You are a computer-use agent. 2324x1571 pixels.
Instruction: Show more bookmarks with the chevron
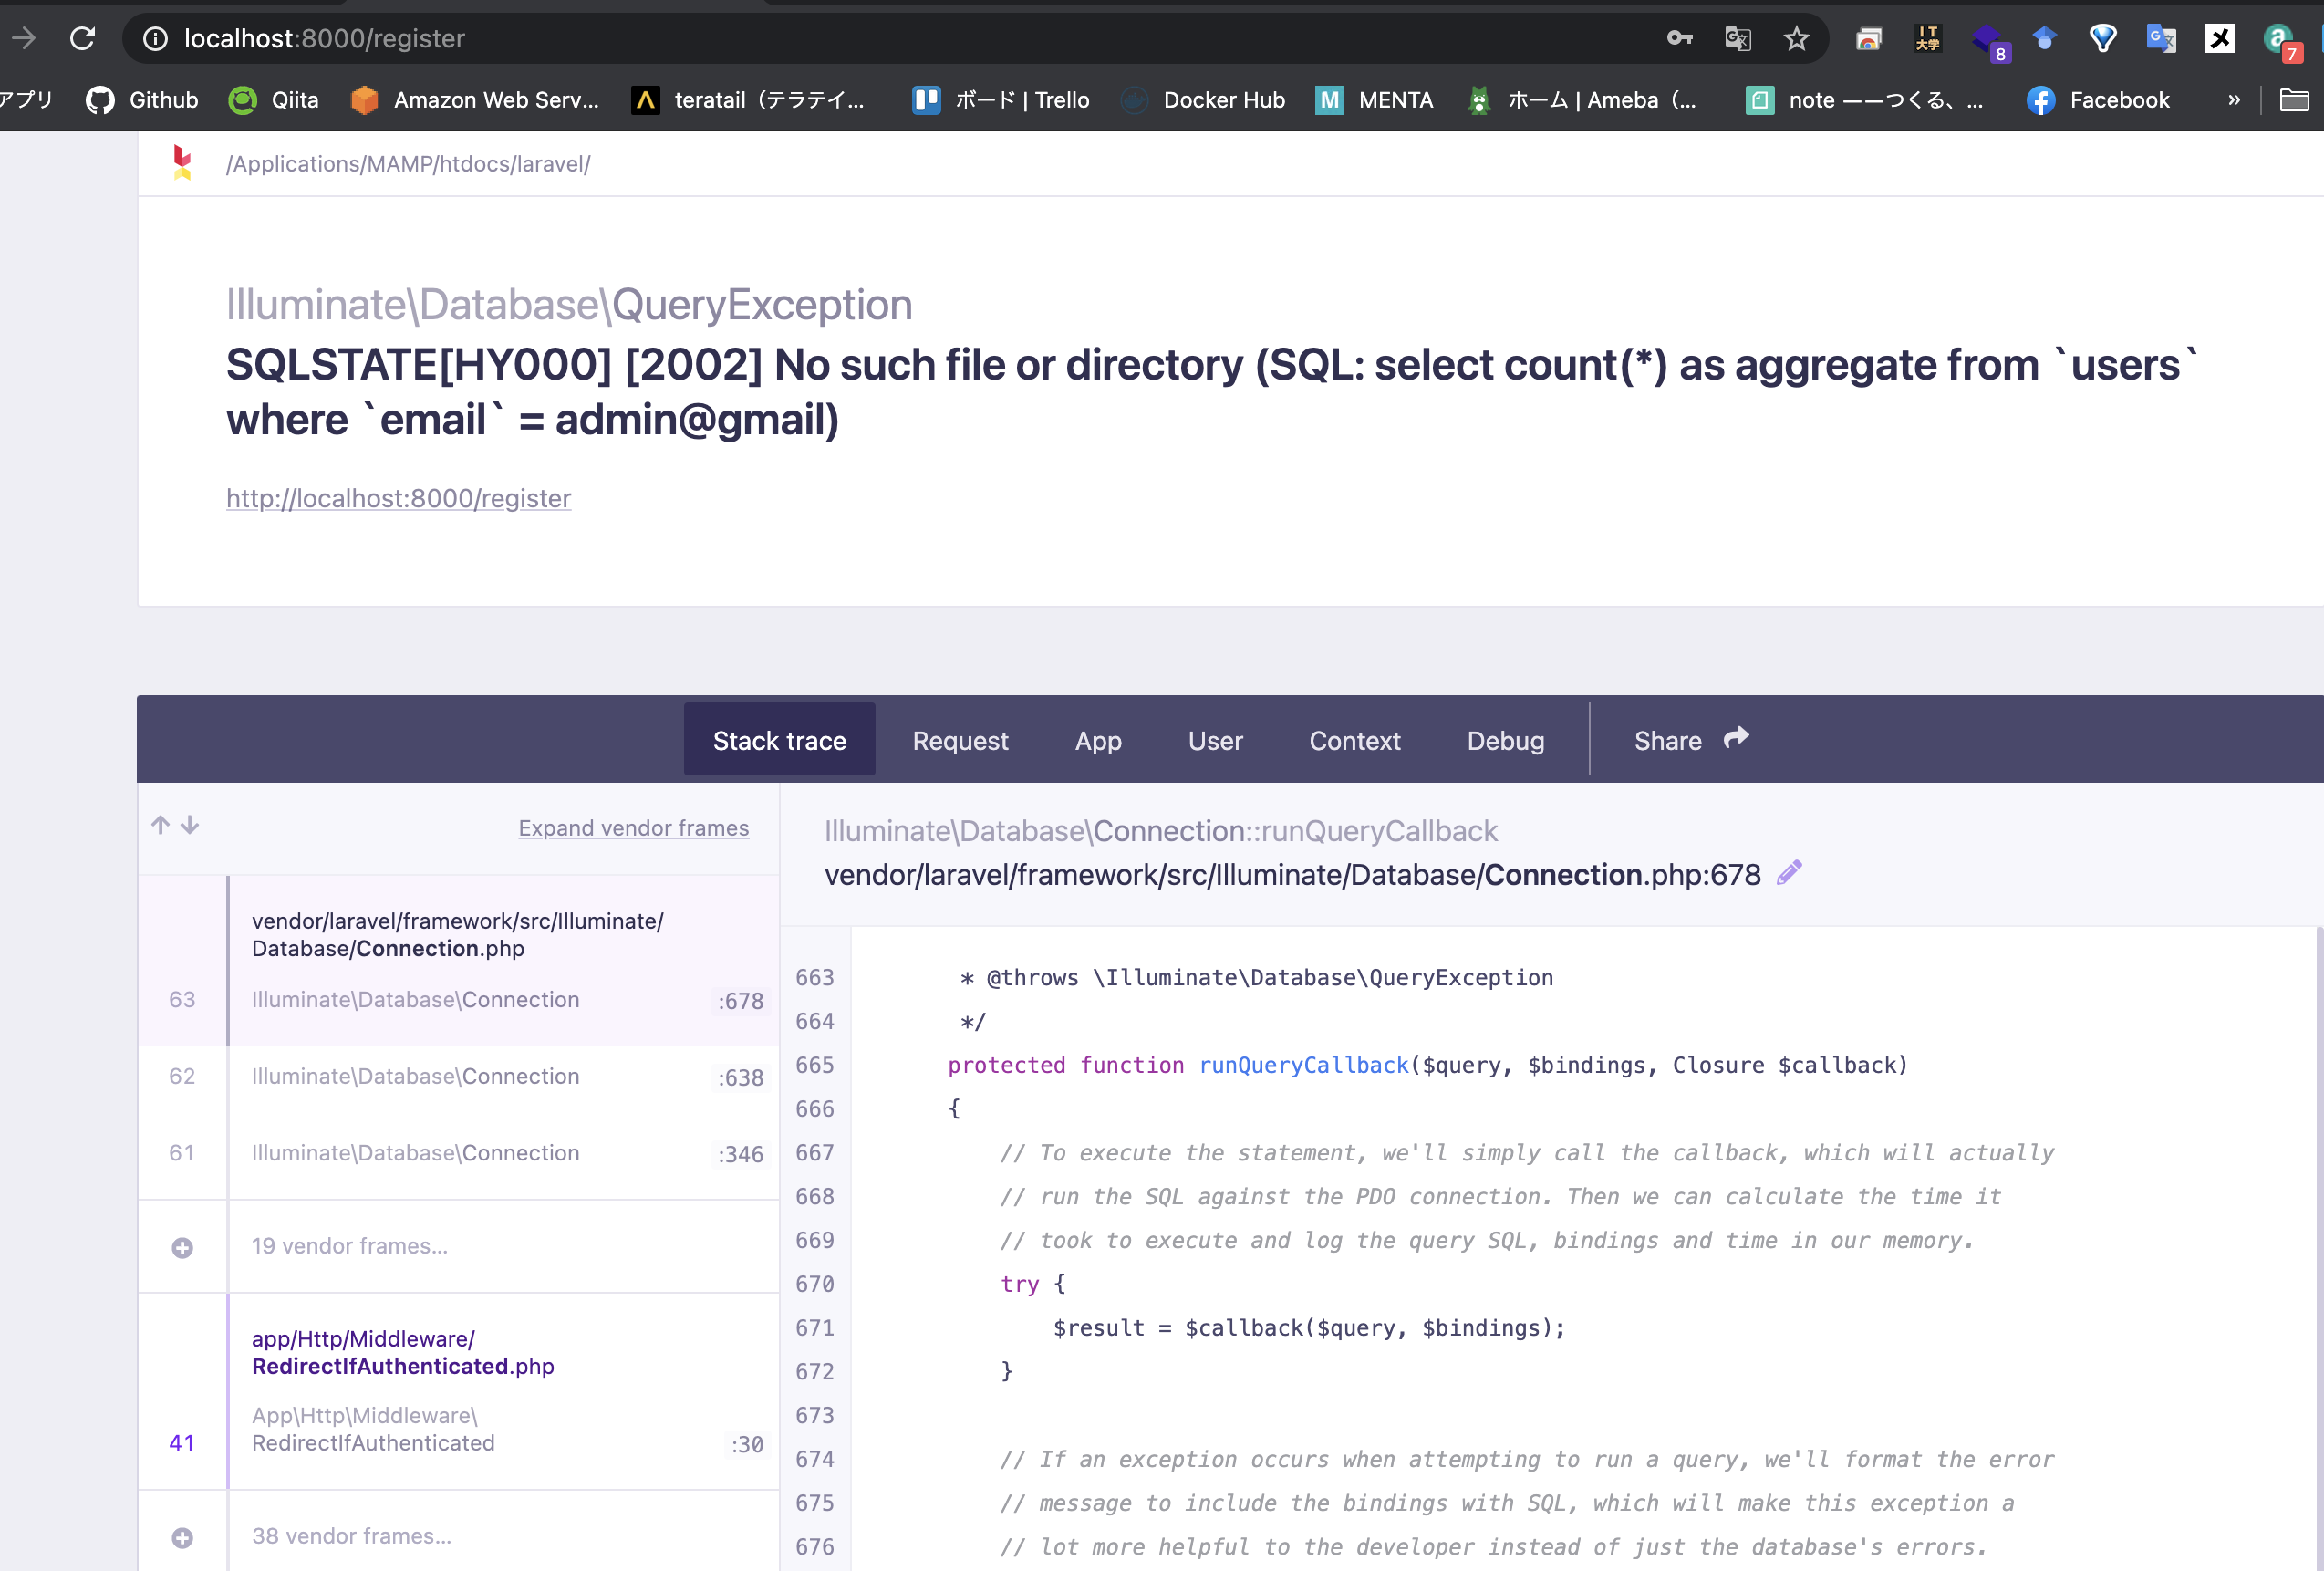(x=2234, y=100)
